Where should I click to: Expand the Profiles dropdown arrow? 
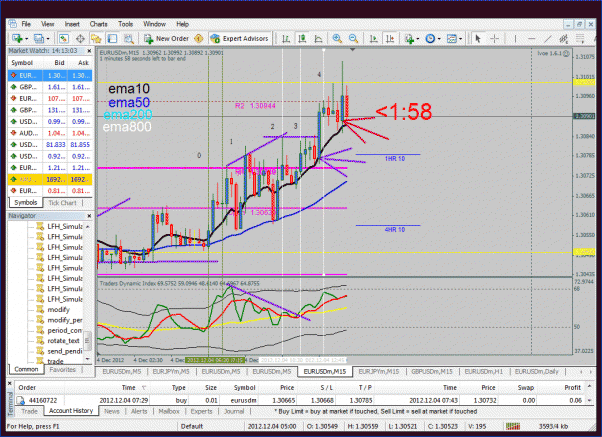pos(48,39)
